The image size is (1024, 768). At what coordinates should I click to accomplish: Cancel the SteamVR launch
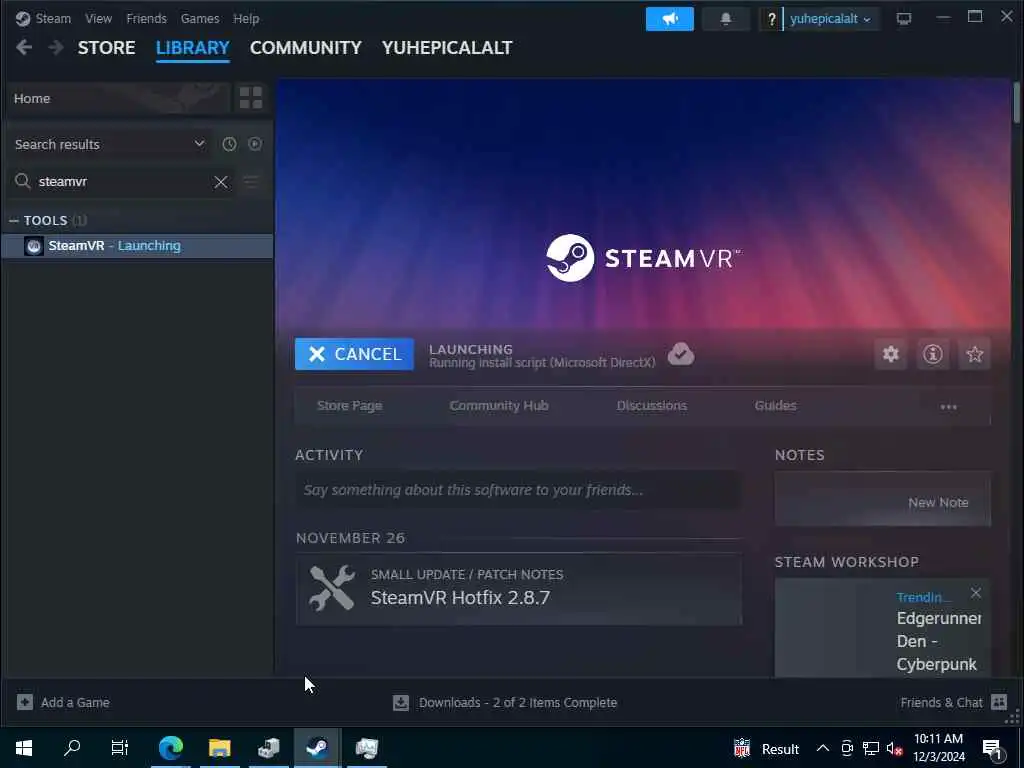(x=354, y=354)
